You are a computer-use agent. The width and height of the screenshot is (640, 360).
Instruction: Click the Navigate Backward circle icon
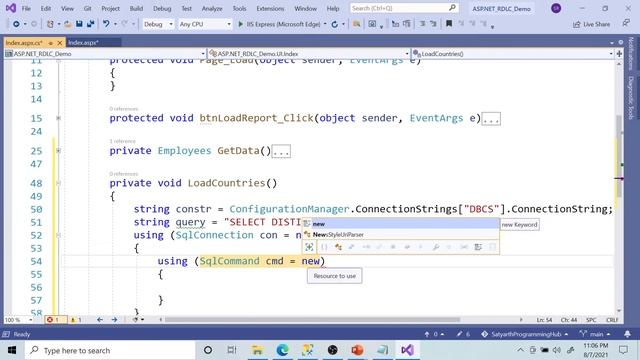click(x=16, y=24)
